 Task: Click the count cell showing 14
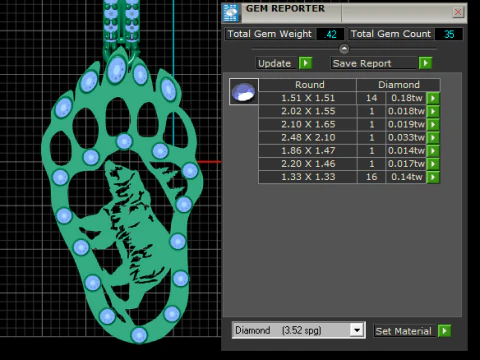(x=371, y=98)
